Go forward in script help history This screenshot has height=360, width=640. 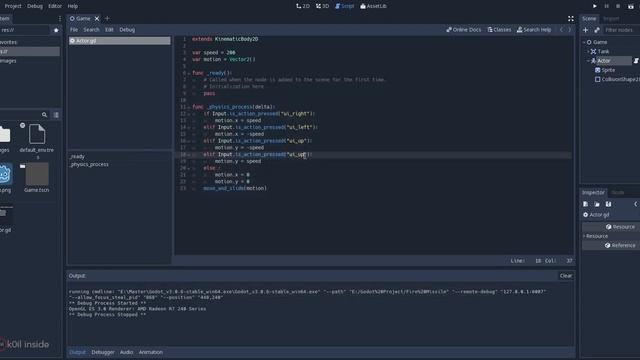(x=570, y=30)
